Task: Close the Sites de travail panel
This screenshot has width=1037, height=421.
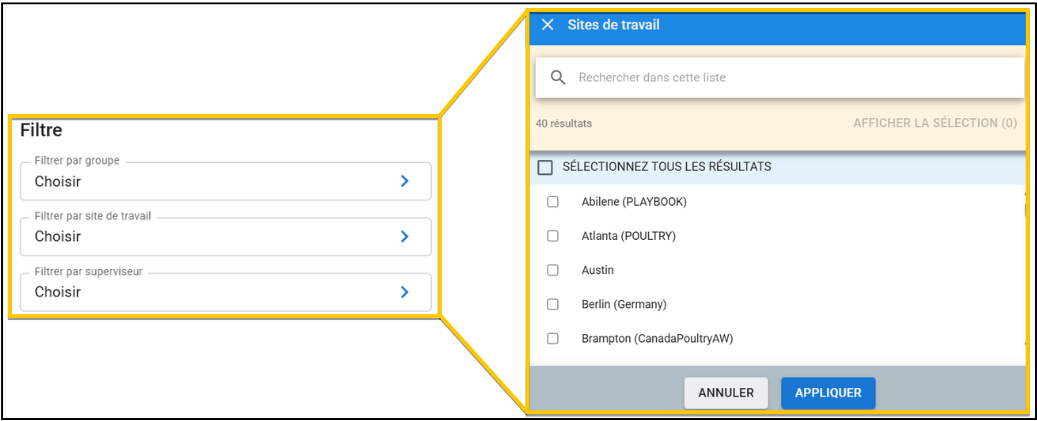Action: click(x=547, y=25)
